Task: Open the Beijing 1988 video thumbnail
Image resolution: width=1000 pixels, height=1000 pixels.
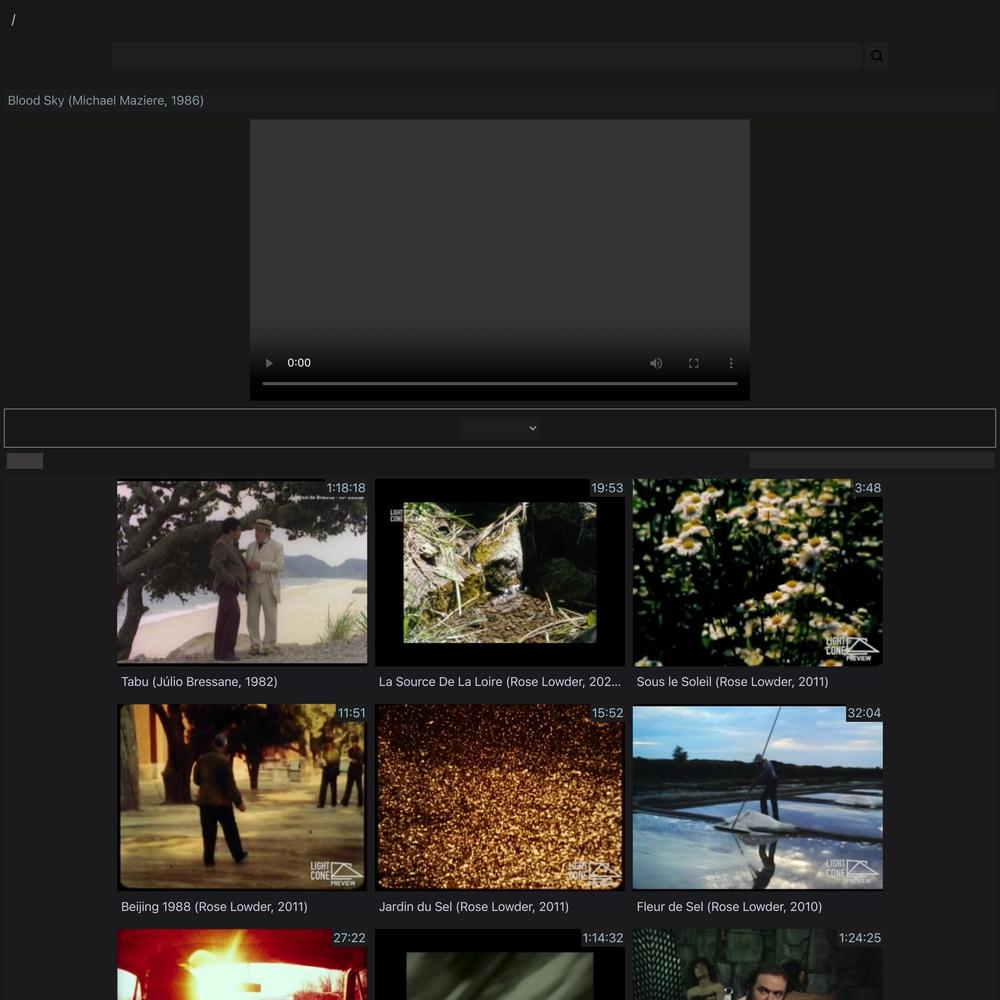Action: [x=242, y=797]
